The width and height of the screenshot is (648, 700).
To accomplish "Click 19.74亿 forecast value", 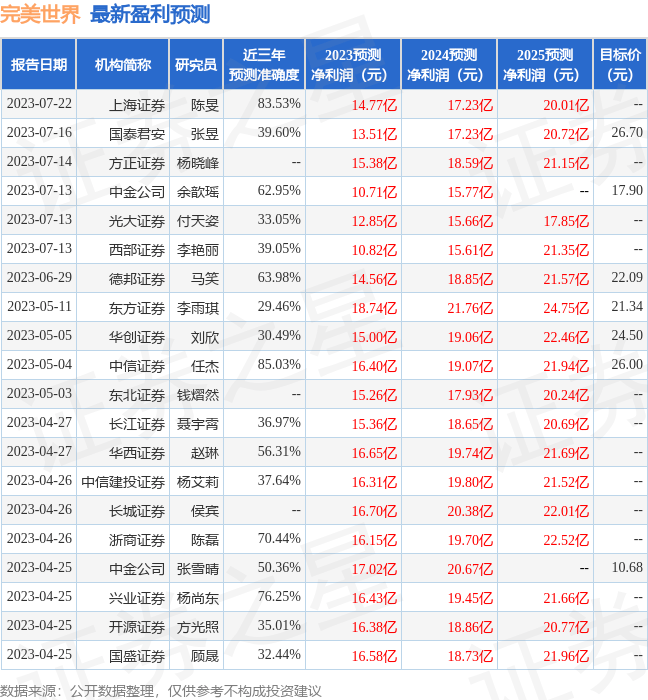I will 470,453.
